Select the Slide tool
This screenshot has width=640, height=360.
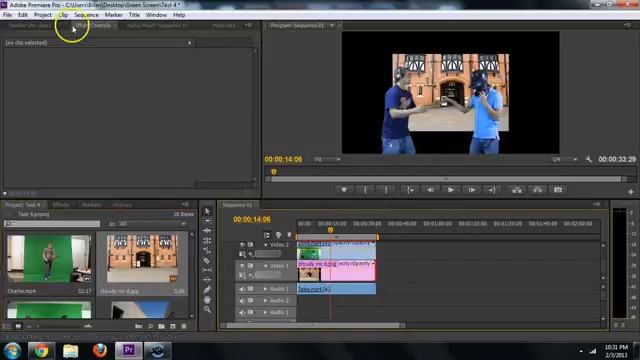point(207,280)
